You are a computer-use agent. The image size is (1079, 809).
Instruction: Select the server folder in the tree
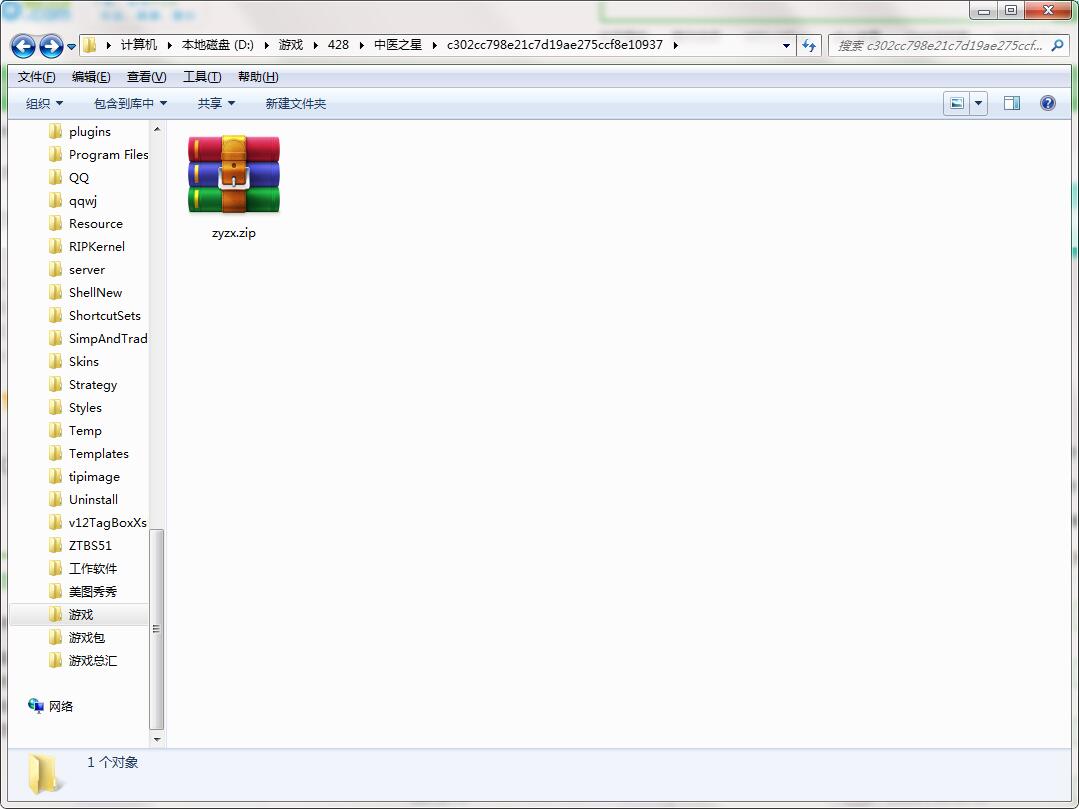[77, 270]
